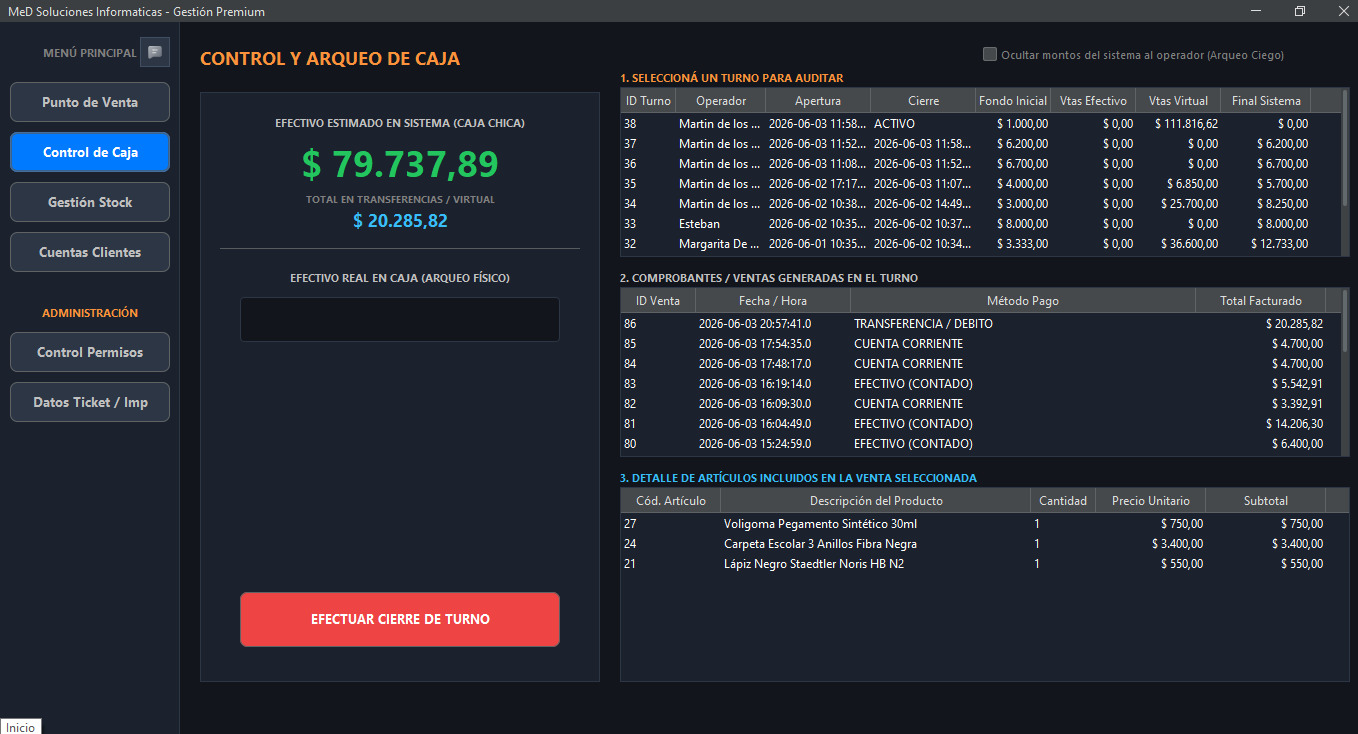Click the Fondo Inicial column header
1358x734 pixels.
click(1013, 101)
